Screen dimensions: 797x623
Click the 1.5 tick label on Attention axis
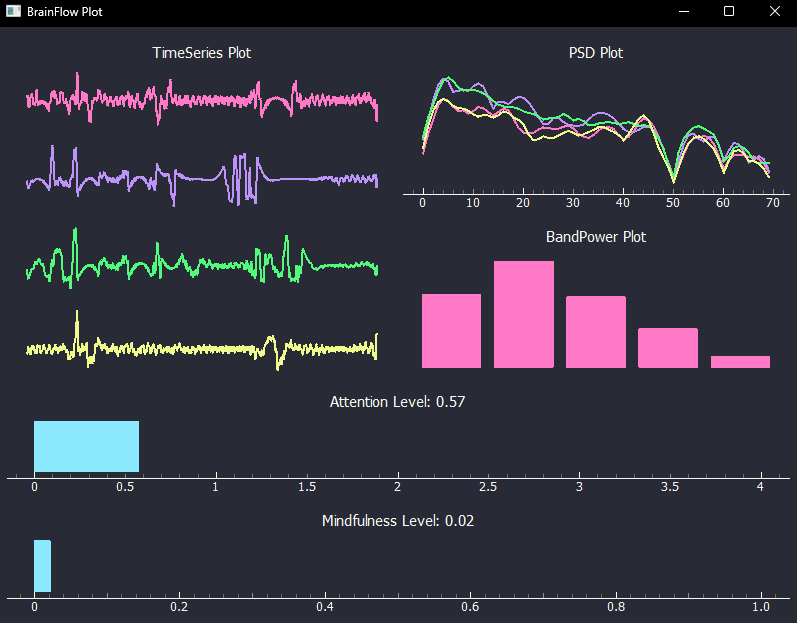pos(306,487)
